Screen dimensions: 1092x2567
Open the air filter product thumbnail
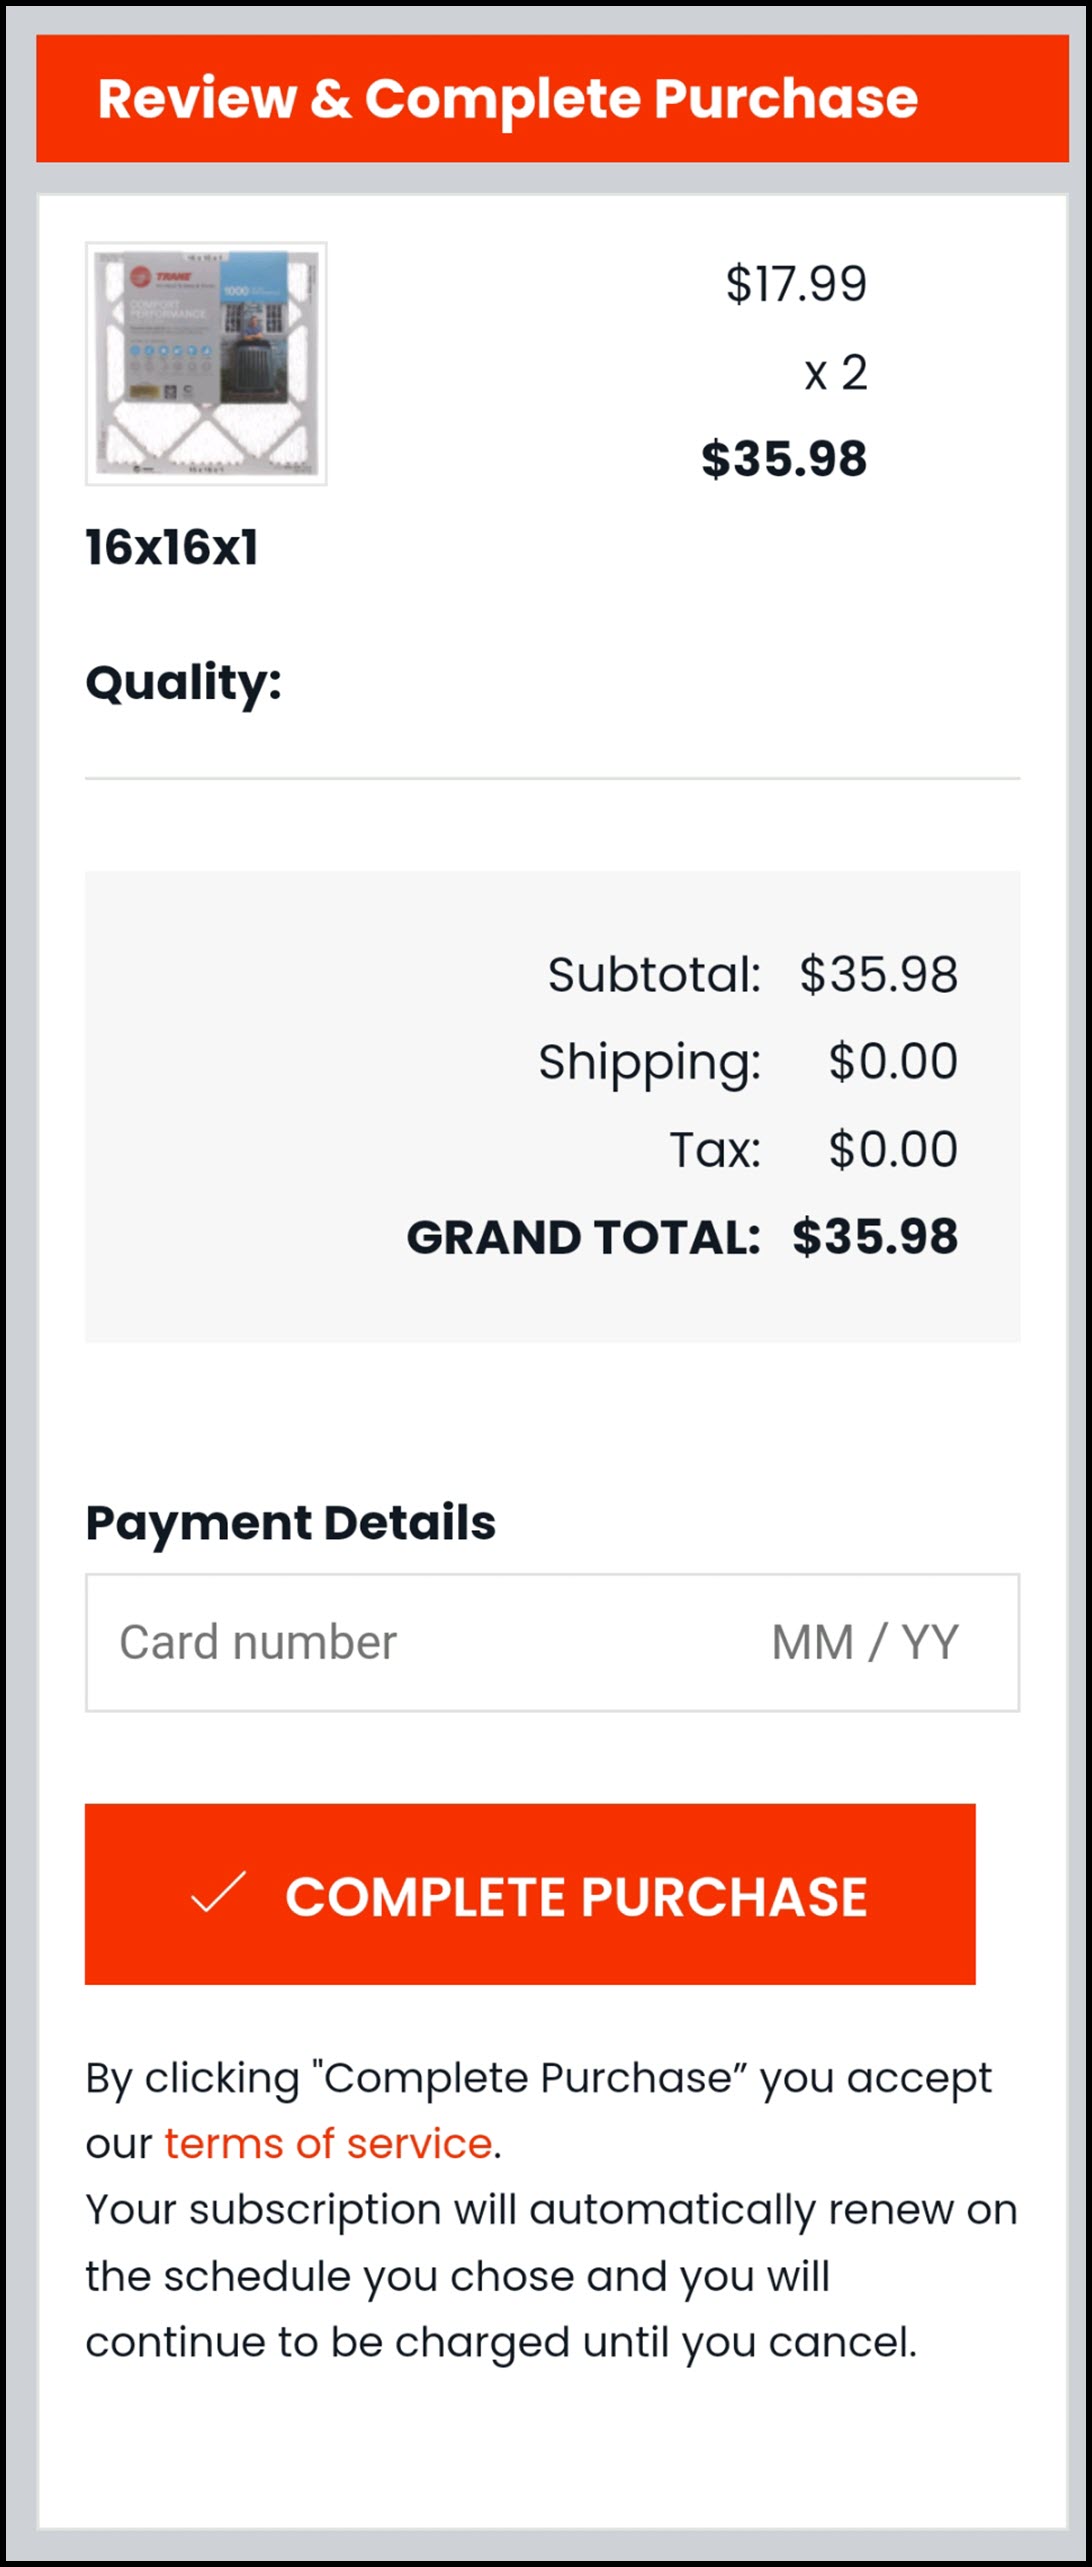(206, 363)
